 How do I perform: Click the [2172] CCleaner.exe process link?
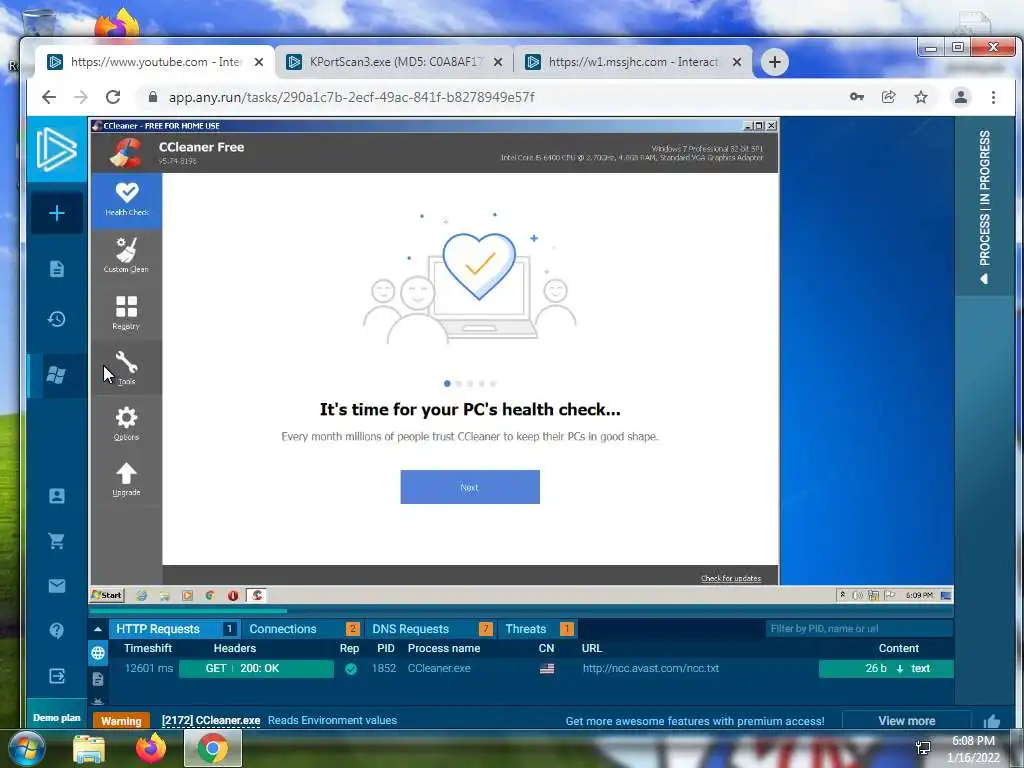click(x=211, y=720)
